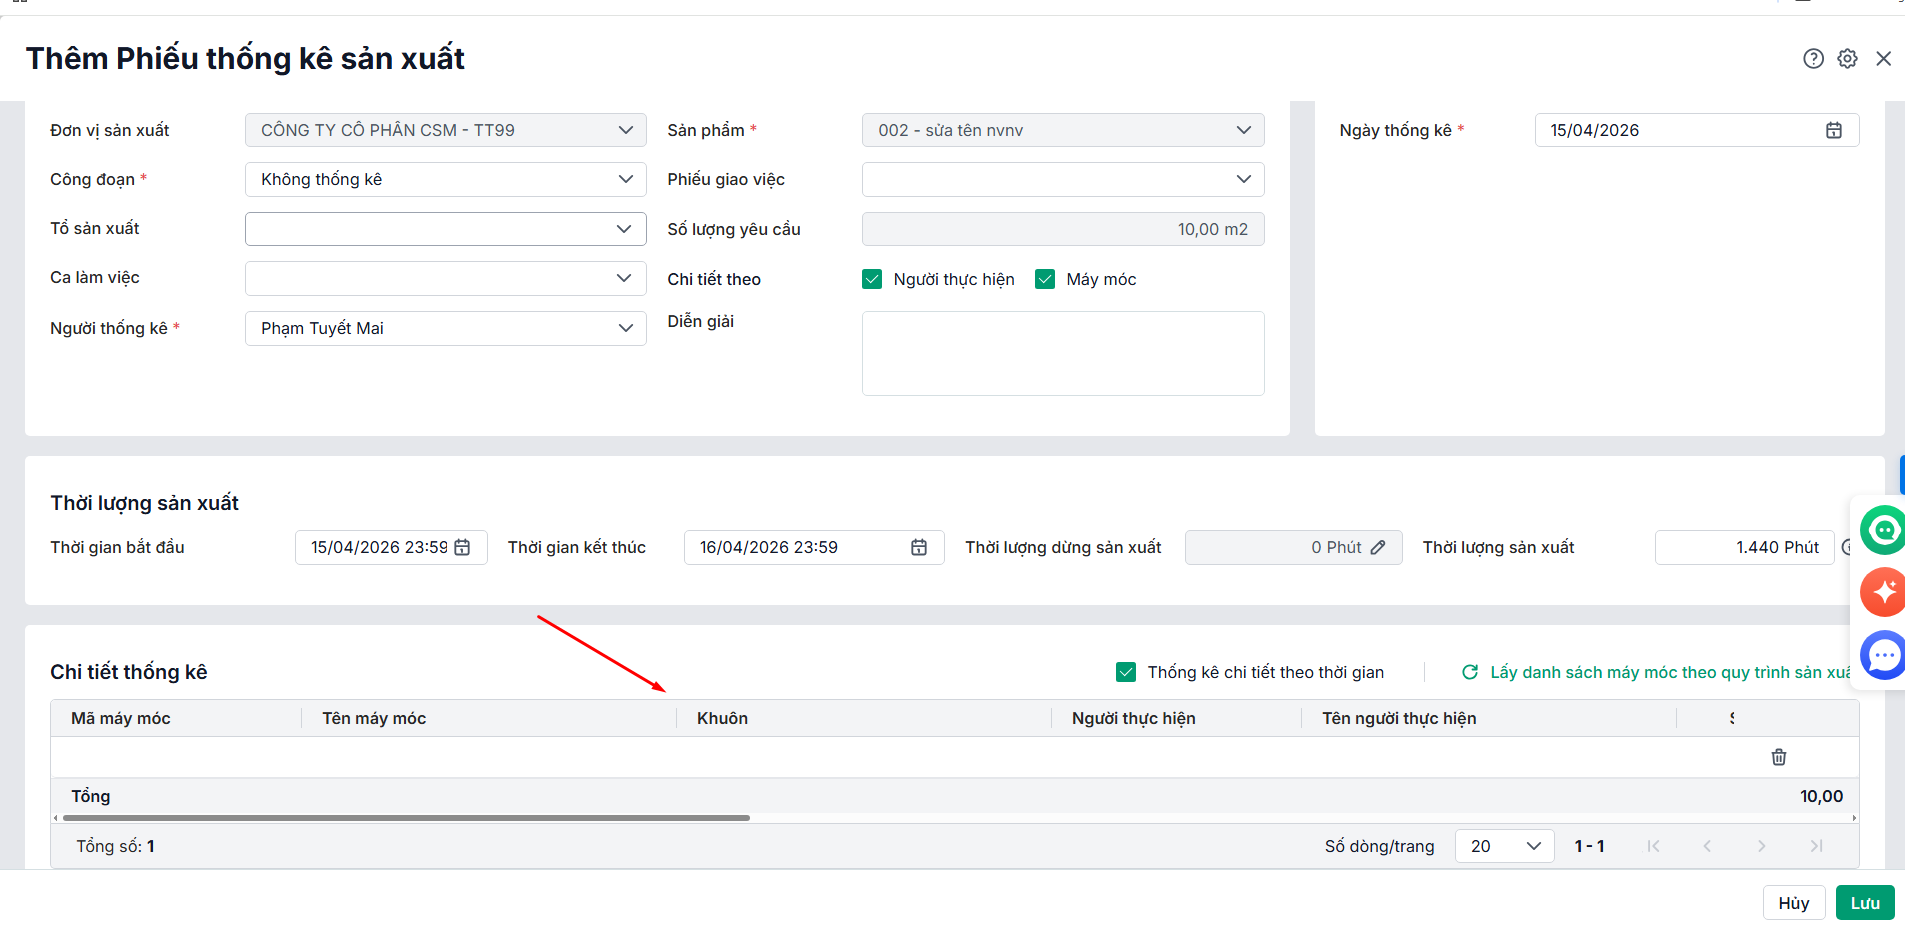Uncheck the Người thực hiện checkbox

(872, 279)
